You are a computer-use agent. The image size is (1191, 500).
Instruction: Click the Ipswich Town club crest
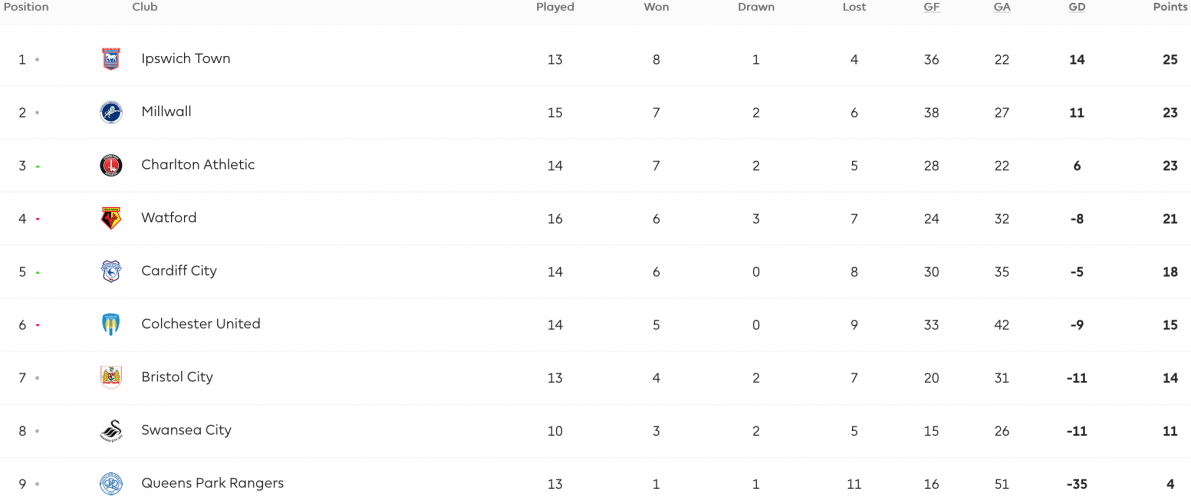pyautogui.click(x=111, y=59)
